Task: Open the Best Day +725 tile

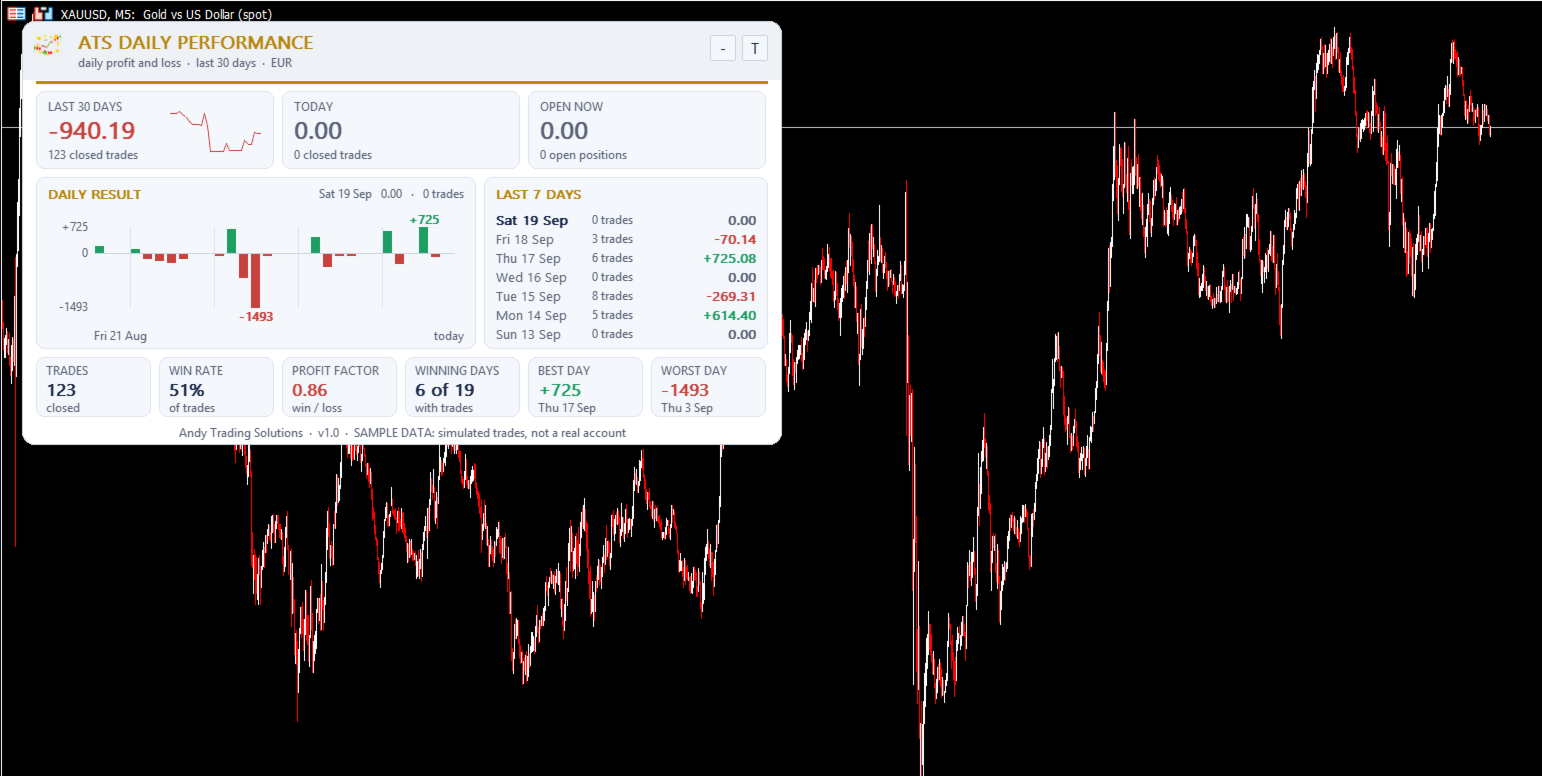Action: point(585,387)
